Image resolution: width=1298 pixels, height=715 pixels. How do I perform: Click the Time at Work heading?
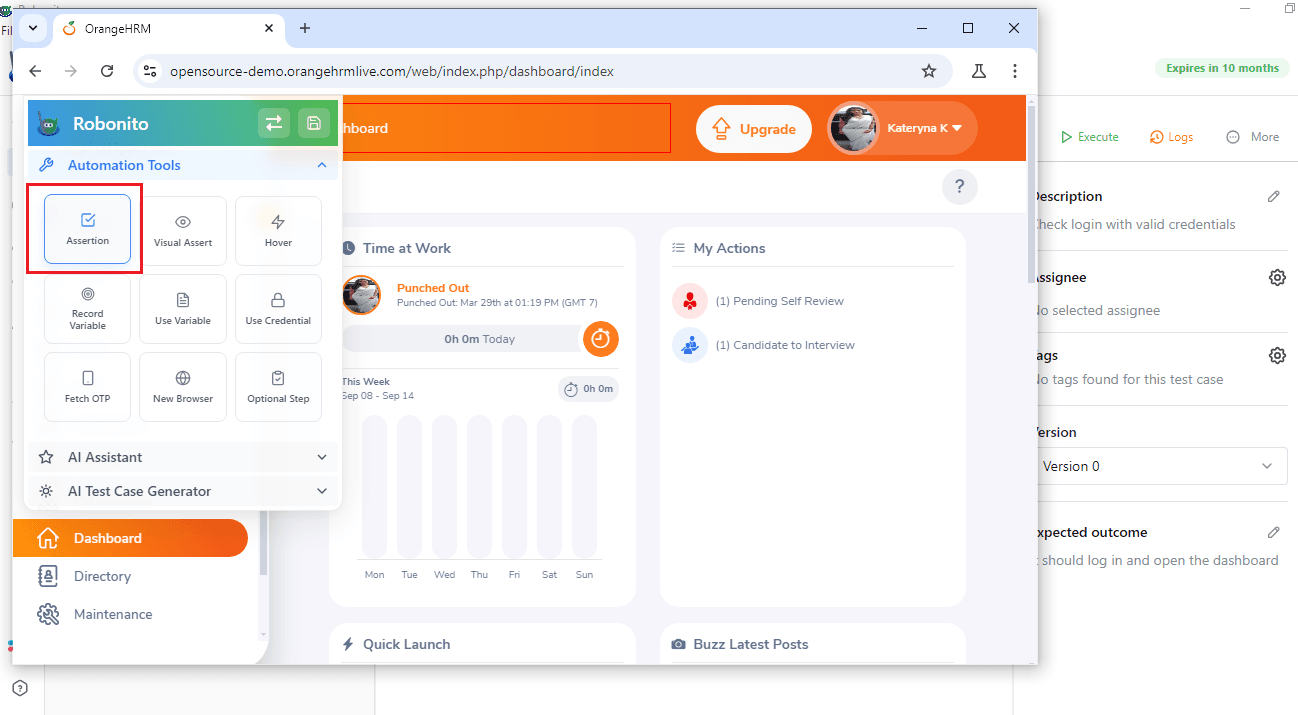click(x=407, y=248)
